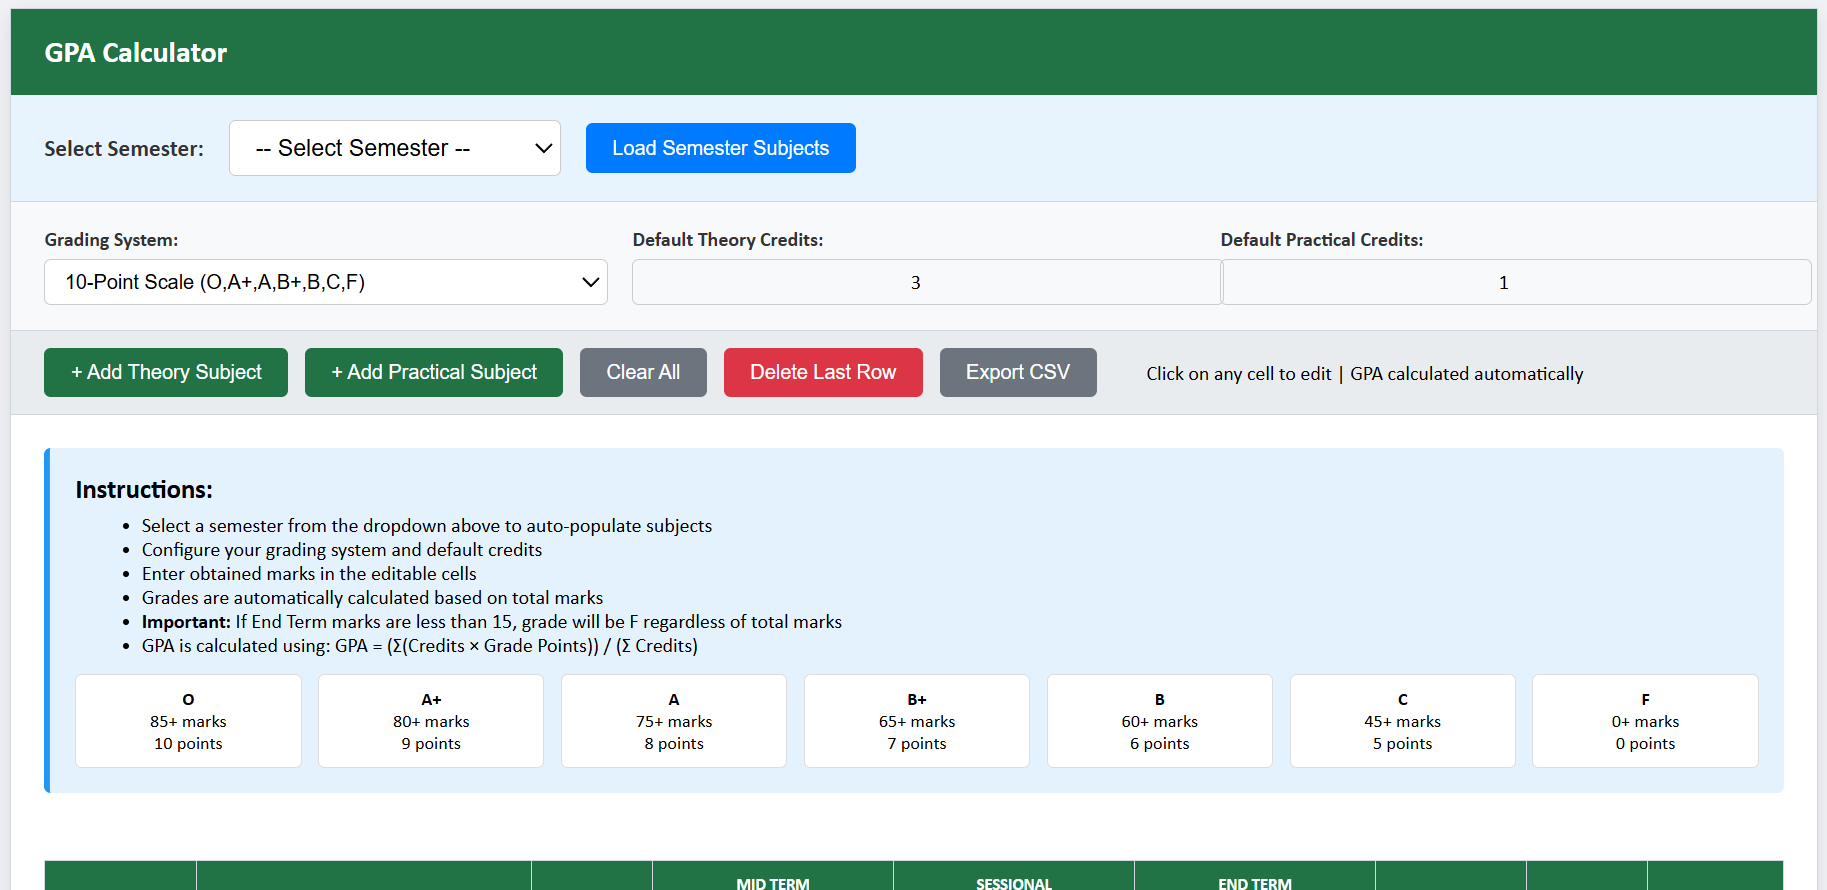Select the B+ grade 65+ marks card

click(x=917, y=721)
